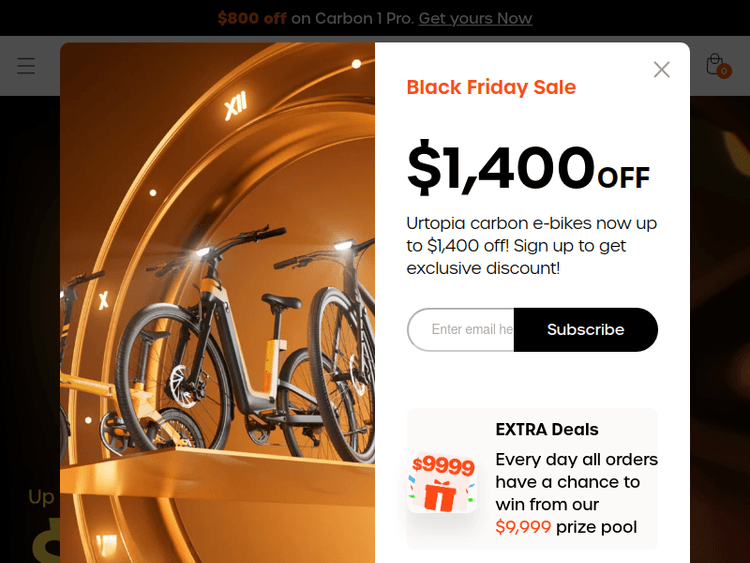Click the $9999 gift box icon
The image size is (750, 563).
point(442,482)
